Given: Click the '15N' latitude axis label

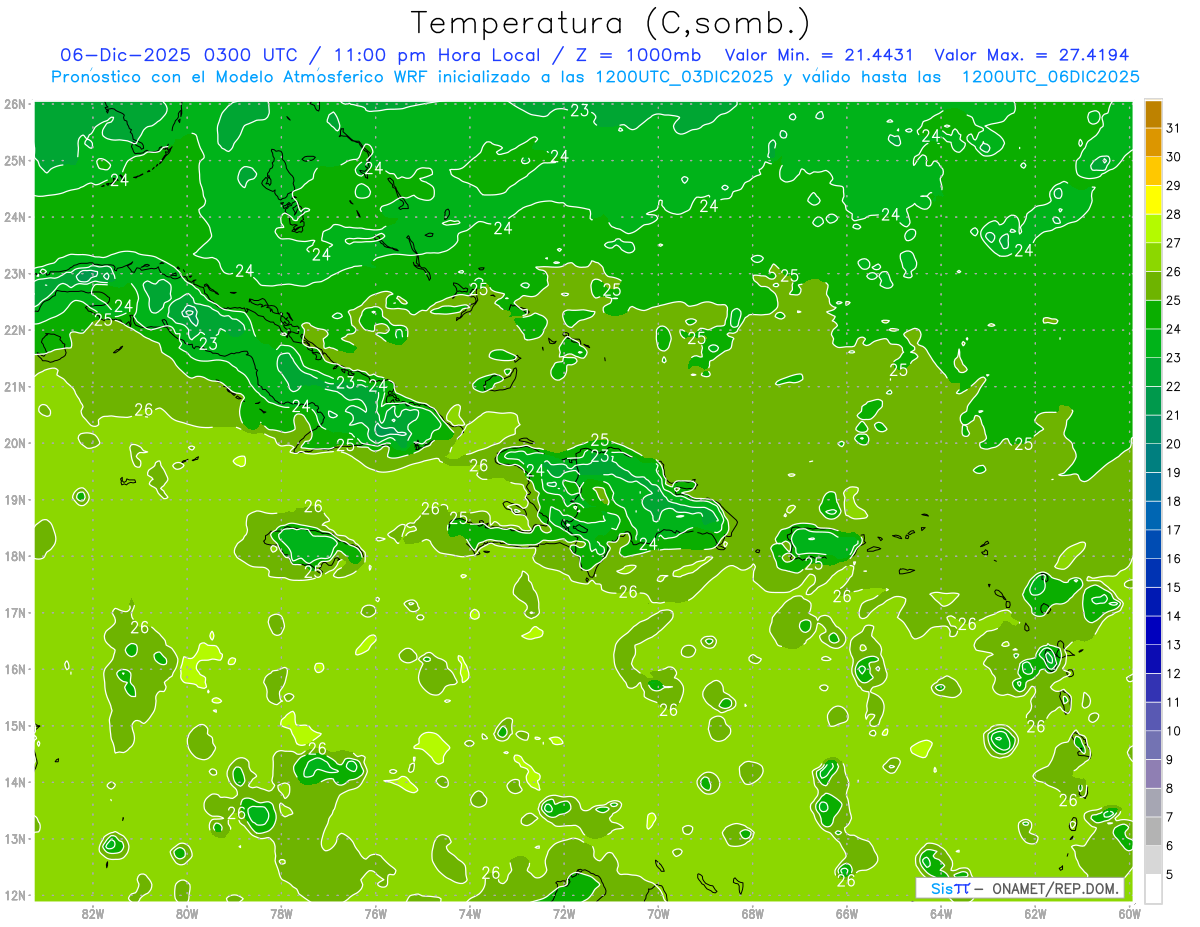Looking at the screenshot, I should (x=15, y=726).
